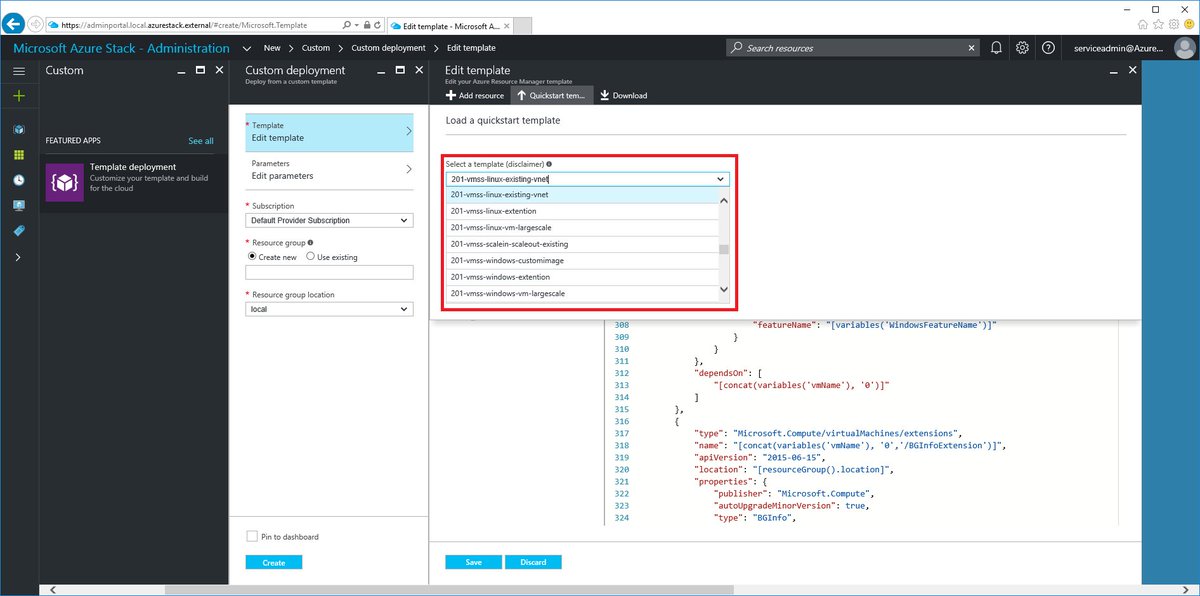Open the green grid All resources icon
This screenshot has width=1200, height=596.
click(x=19, y=155)
